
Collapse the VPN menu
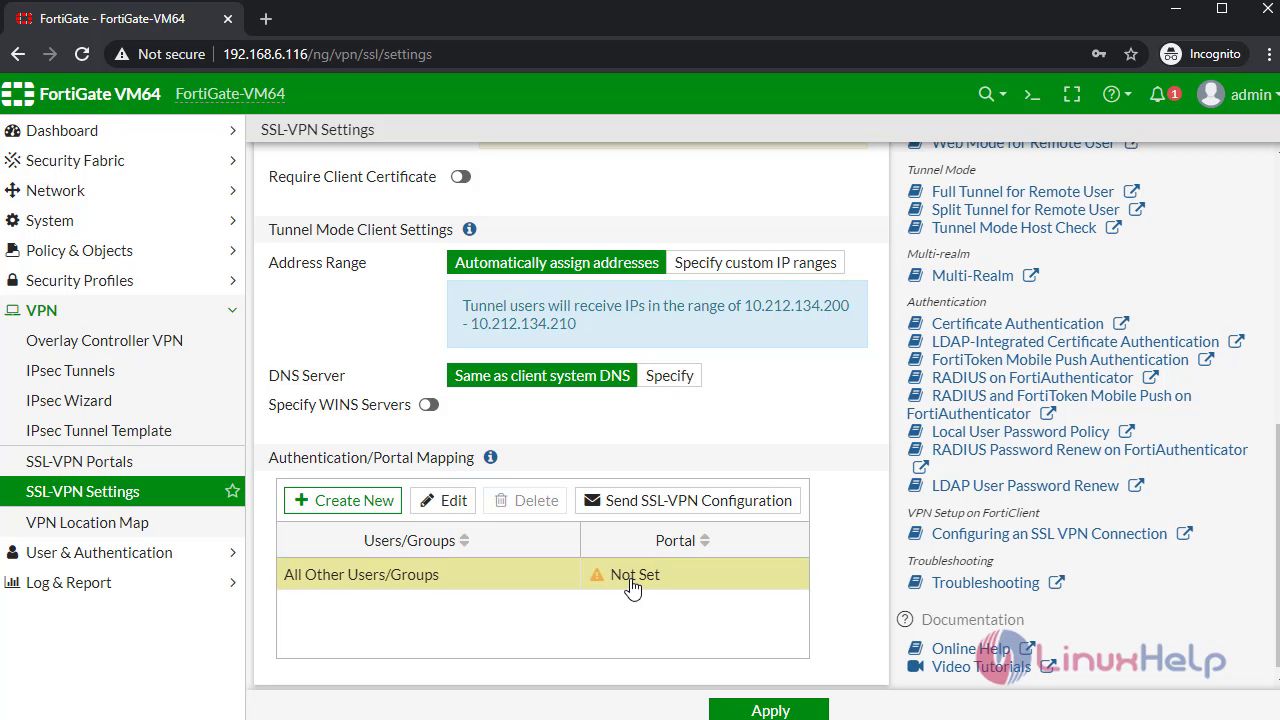122,310
